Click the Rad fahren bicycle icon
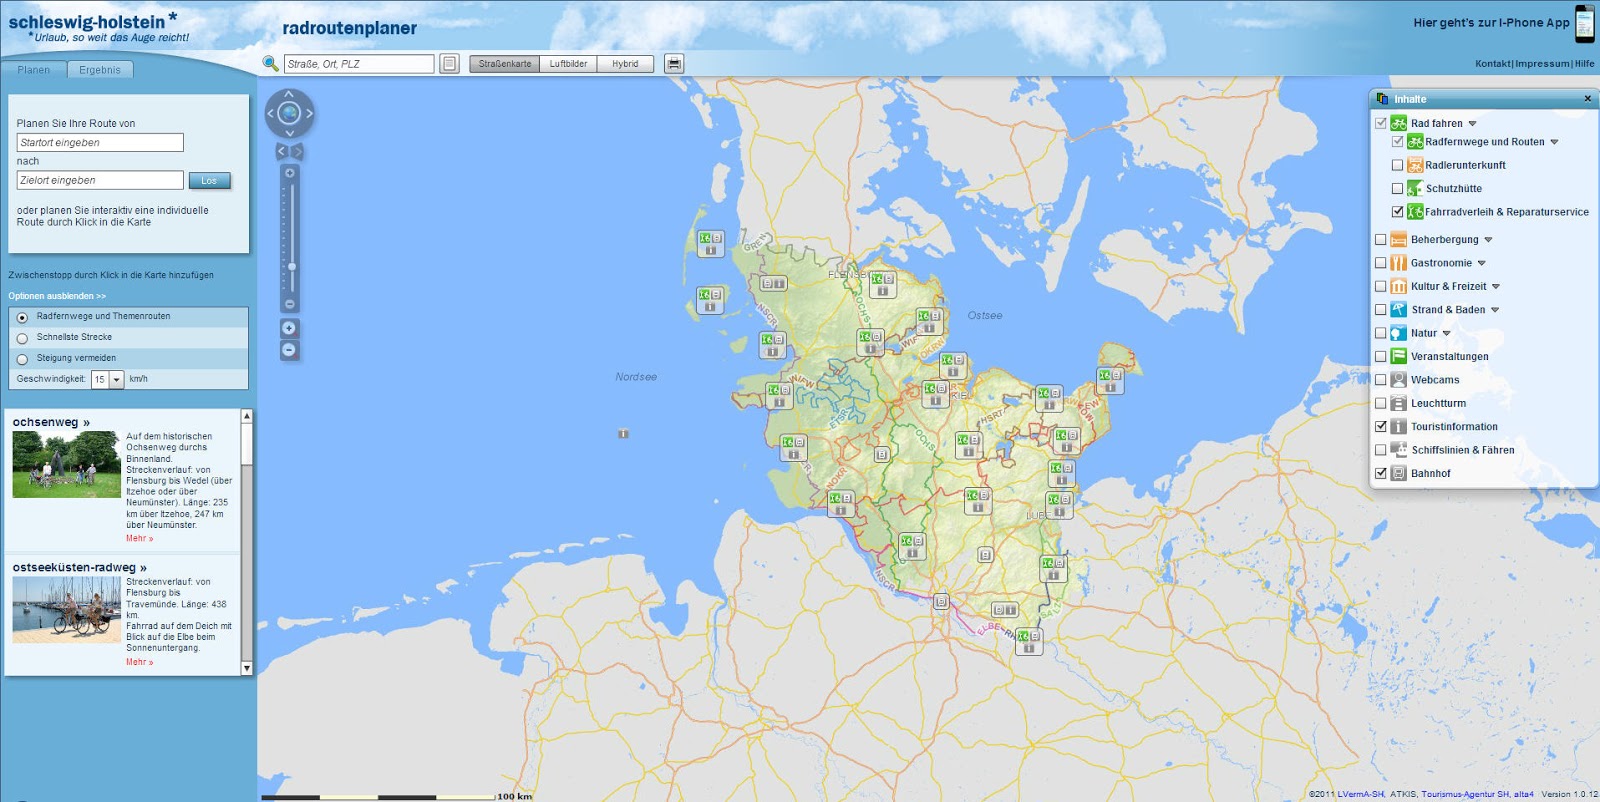Viewport: 1600px width, 802px height. click(1399, 123)
